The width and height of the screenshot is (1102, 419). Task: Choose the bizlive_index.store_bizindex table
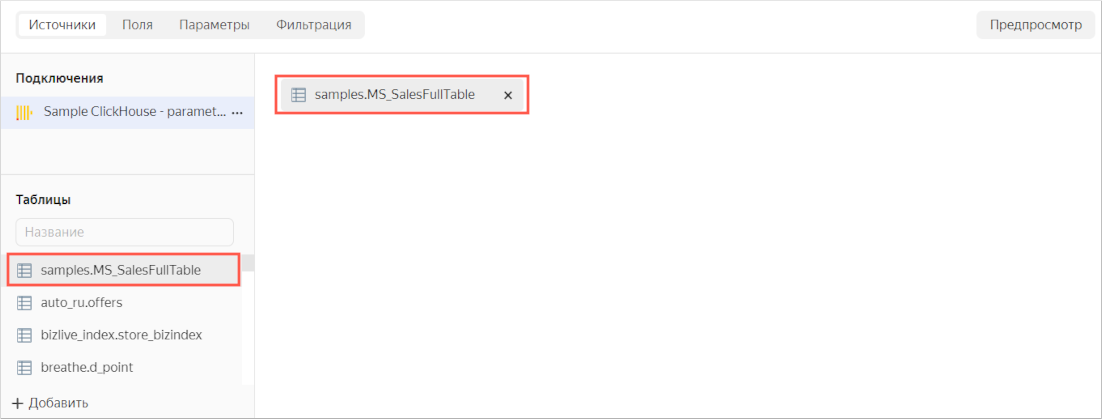[121, 335]
